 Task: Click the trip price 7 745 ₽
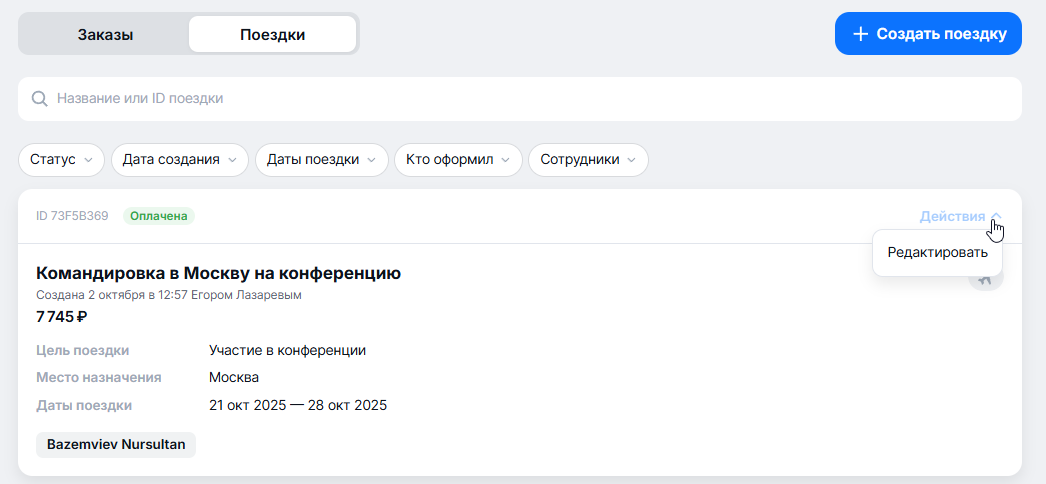point(62,317)
